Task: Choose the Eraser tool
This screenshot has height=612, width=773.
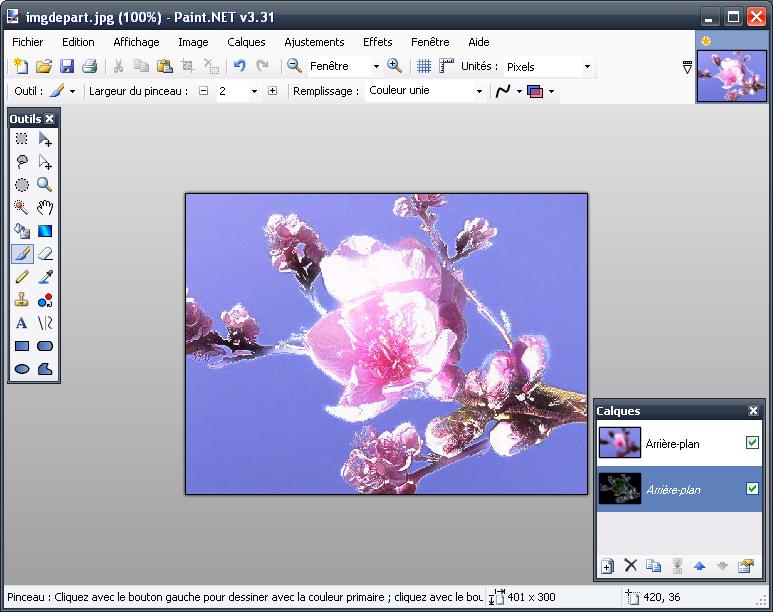Action: pyautogui.click(x=45, y=253)
